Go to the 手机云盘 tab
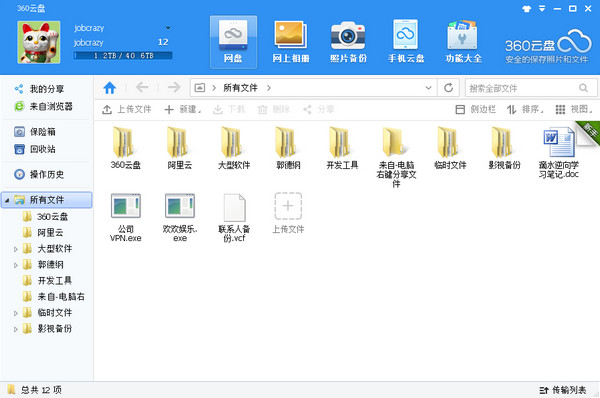600x398 pixels. click(406, 42)
